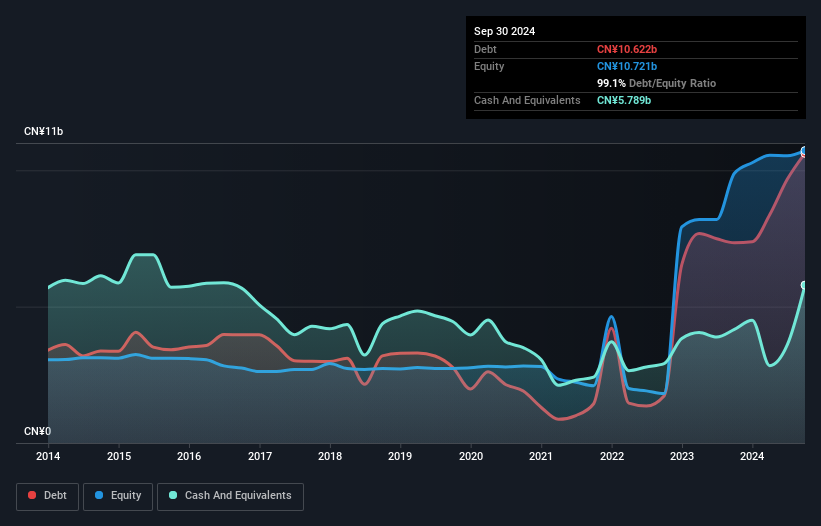Click the 2016 x-axis label
Image resolution: width=821 pixels, height=526 pixels.
[x=189, y=456]
